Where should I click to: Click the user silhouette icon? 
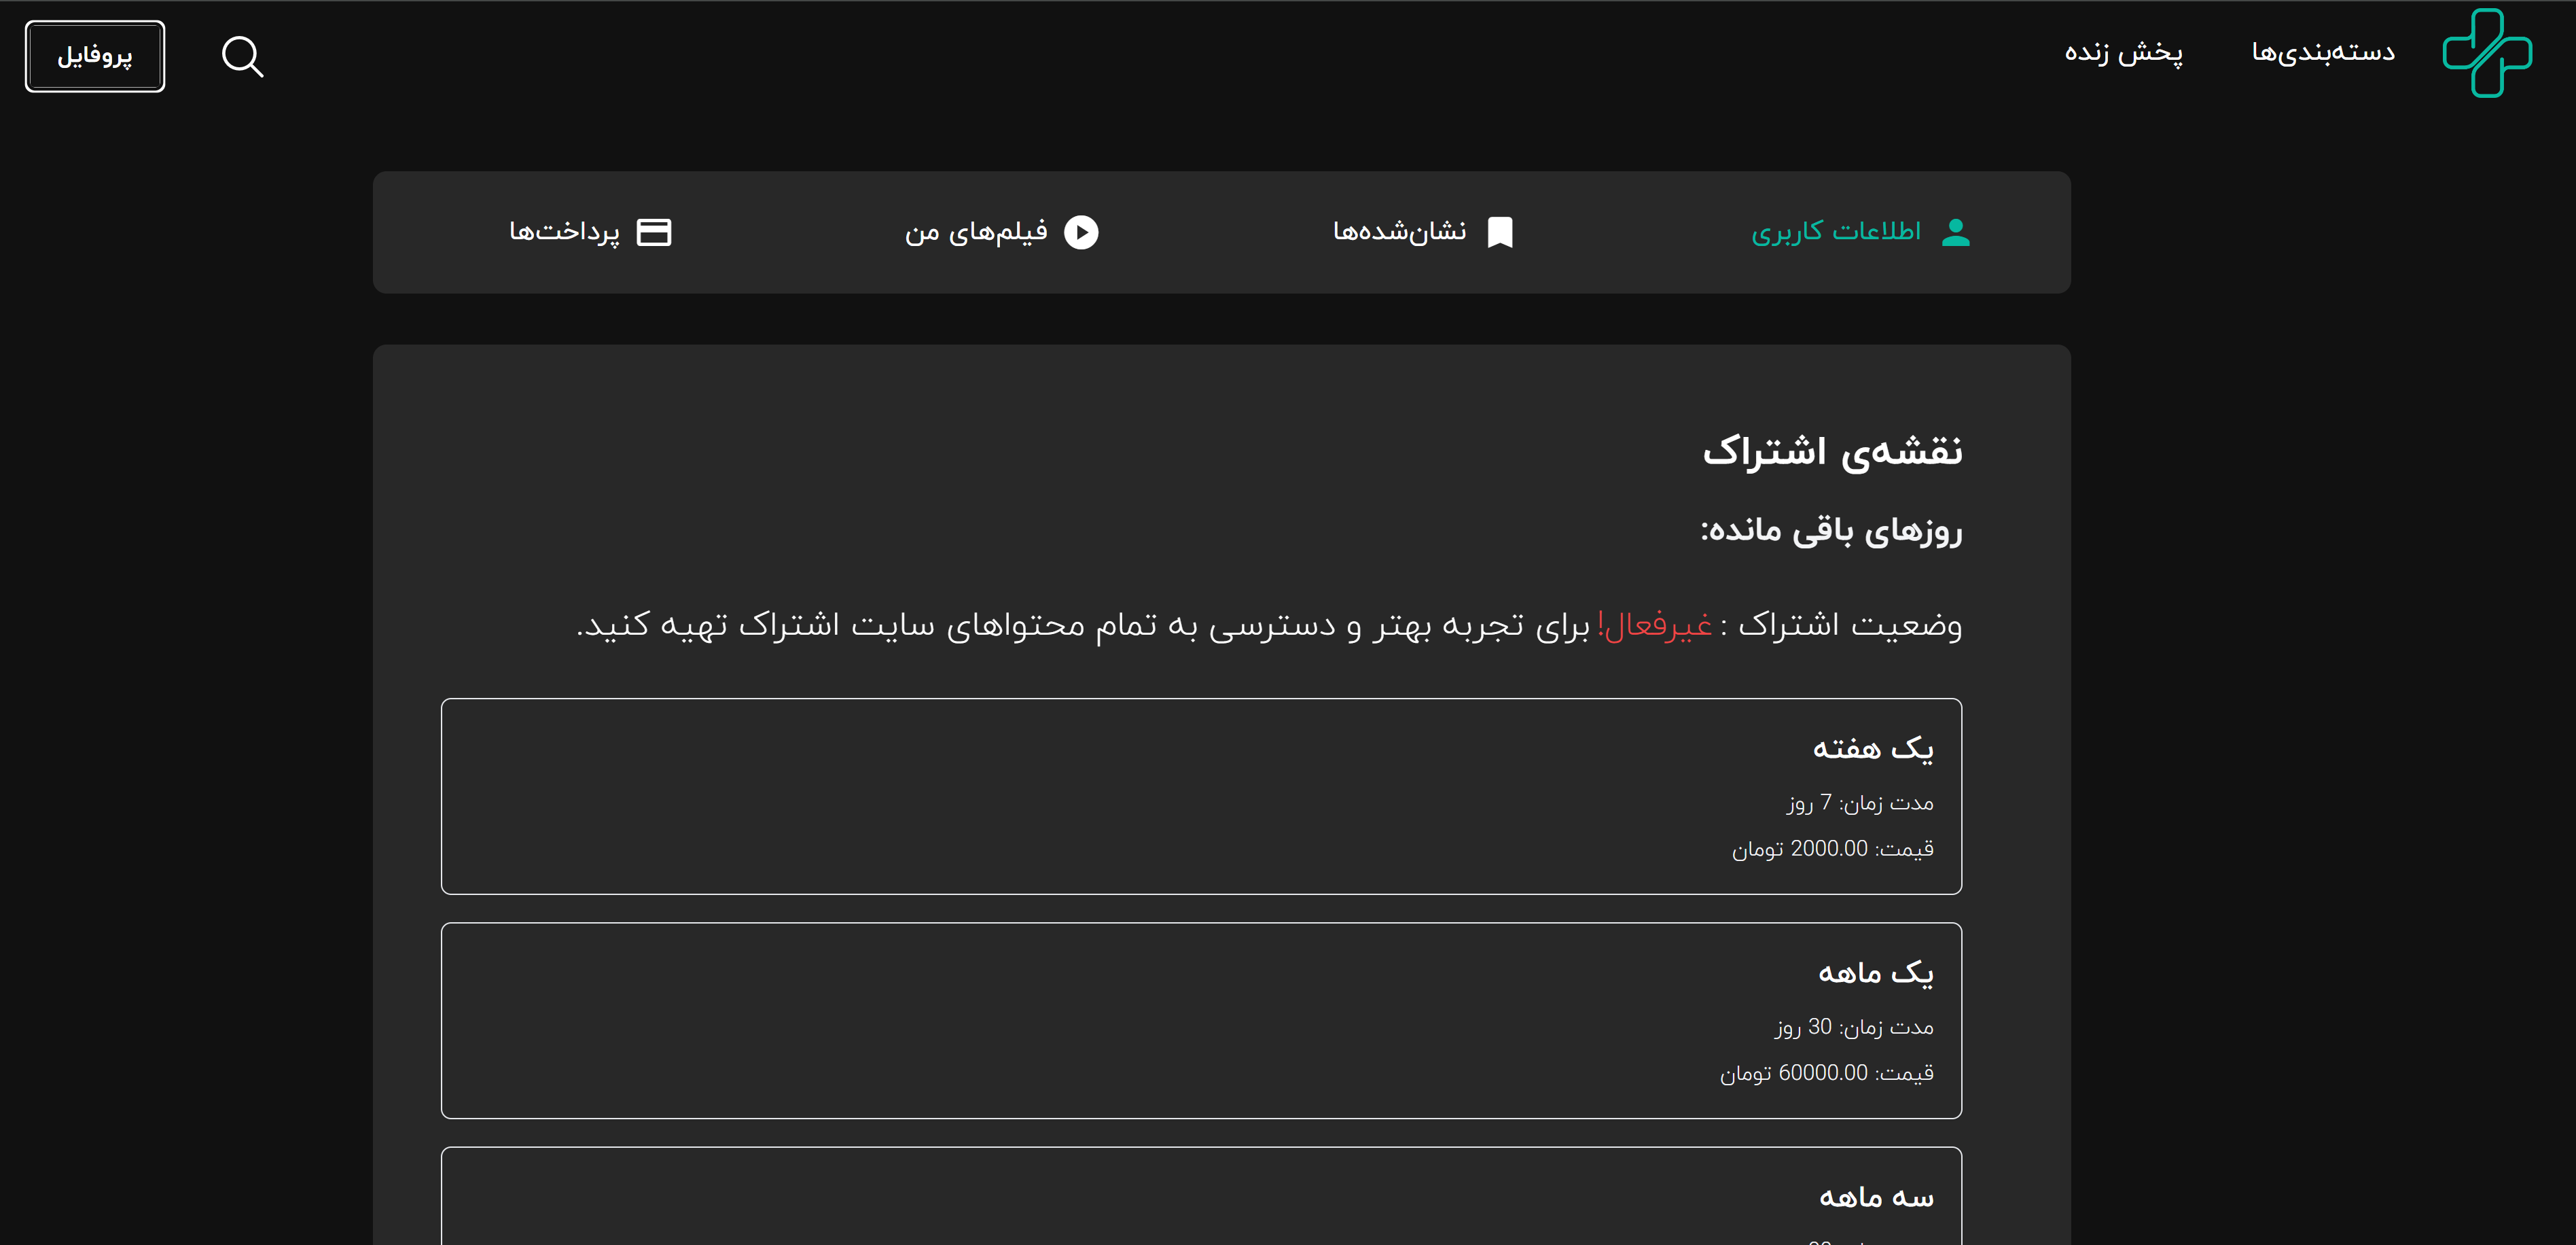point(1955,232)
